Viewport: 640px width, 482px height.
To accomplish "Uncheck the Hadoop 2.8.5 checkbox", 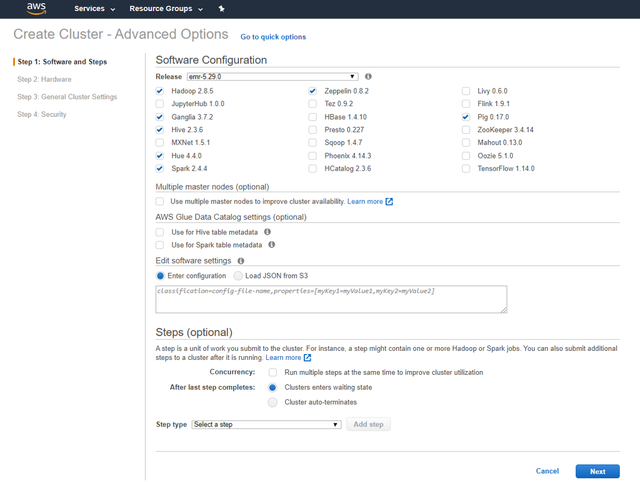I will (160, 91).
